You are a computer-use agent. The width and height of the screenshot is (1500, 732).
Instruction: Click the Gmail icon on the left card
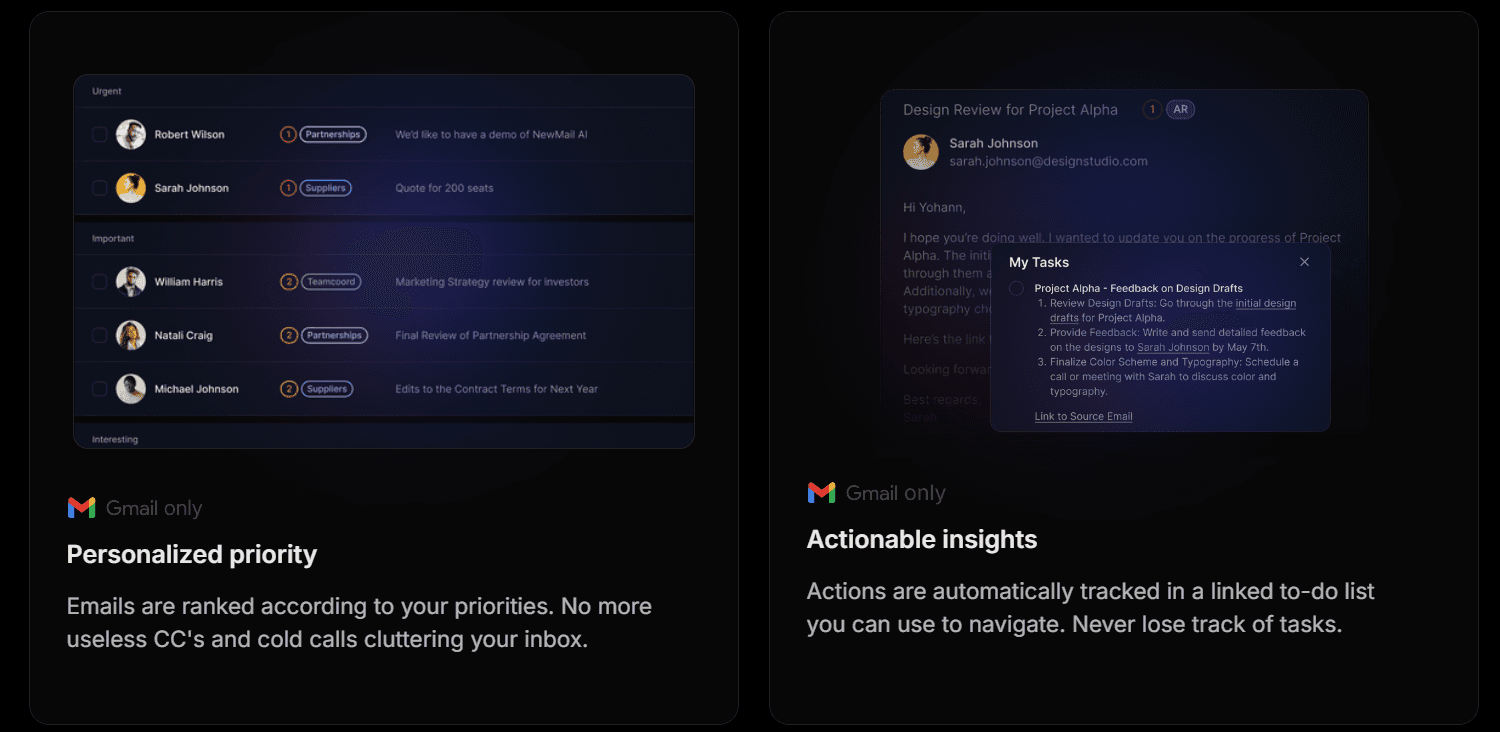[x=81, y=508]
